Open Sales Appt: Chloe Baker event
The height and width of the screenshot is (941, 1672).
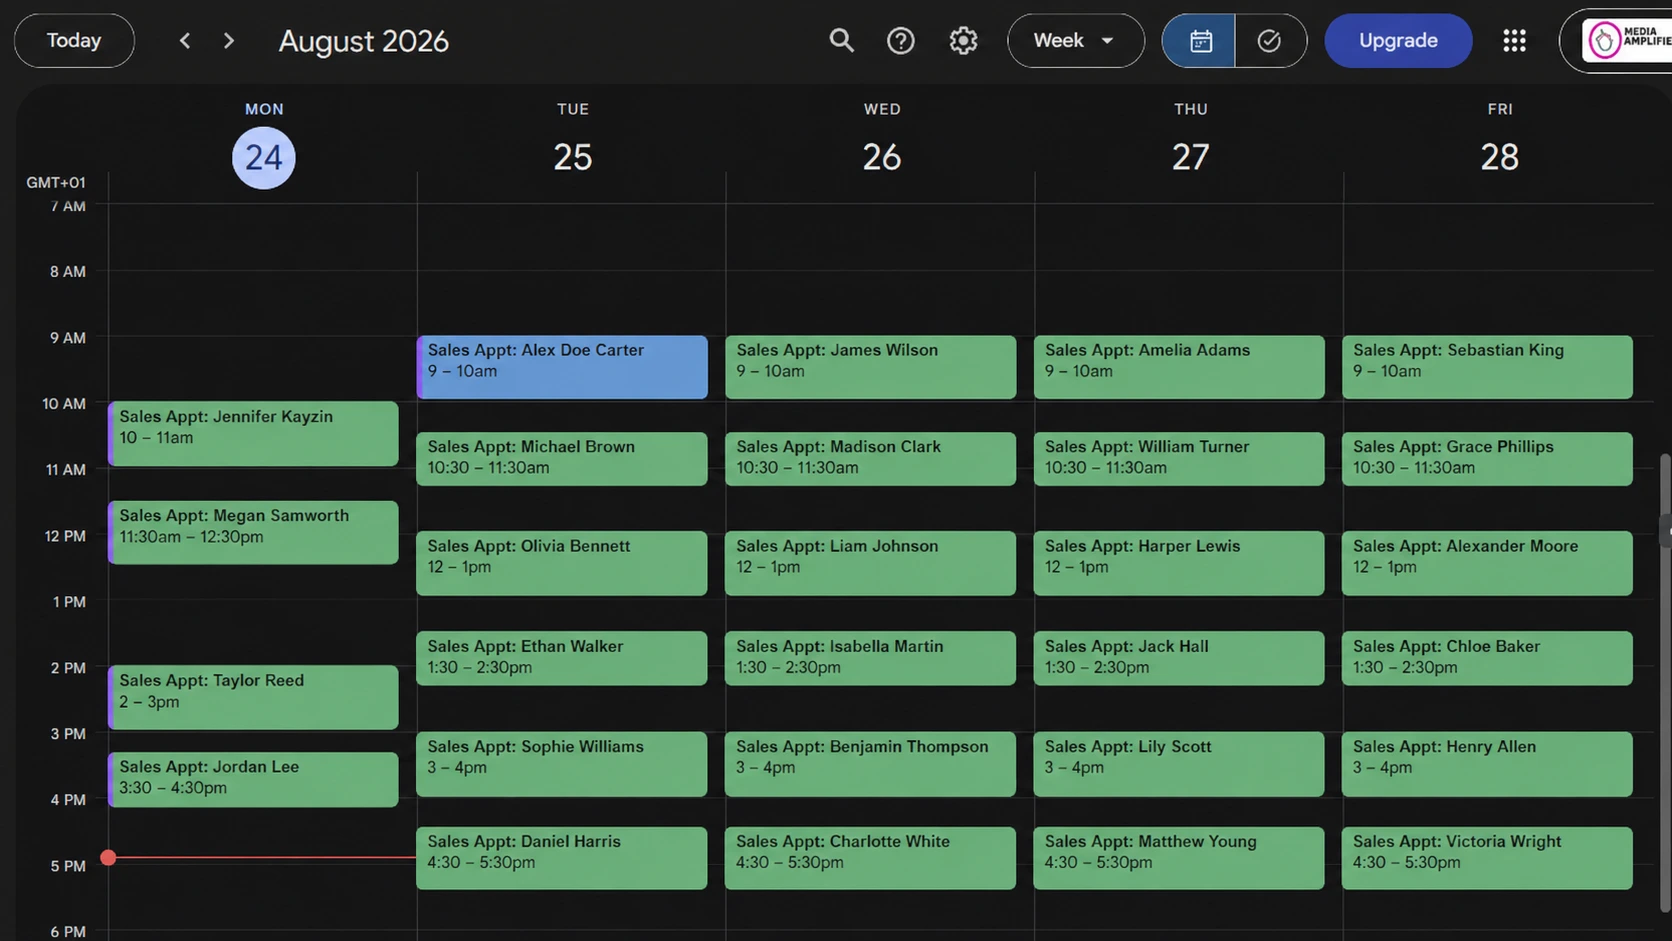pos(1488,658)
